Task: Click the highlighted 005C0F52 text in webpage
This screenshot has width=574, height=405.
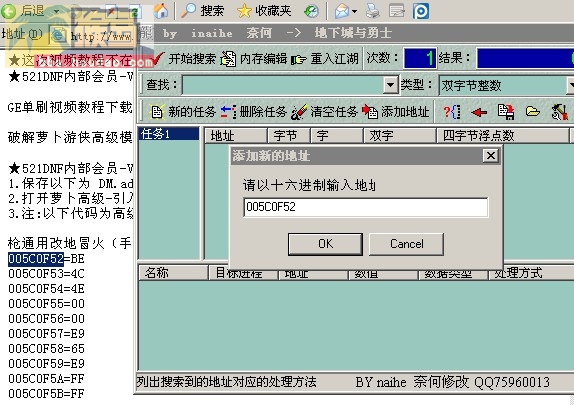Action: tap(36, 259)
